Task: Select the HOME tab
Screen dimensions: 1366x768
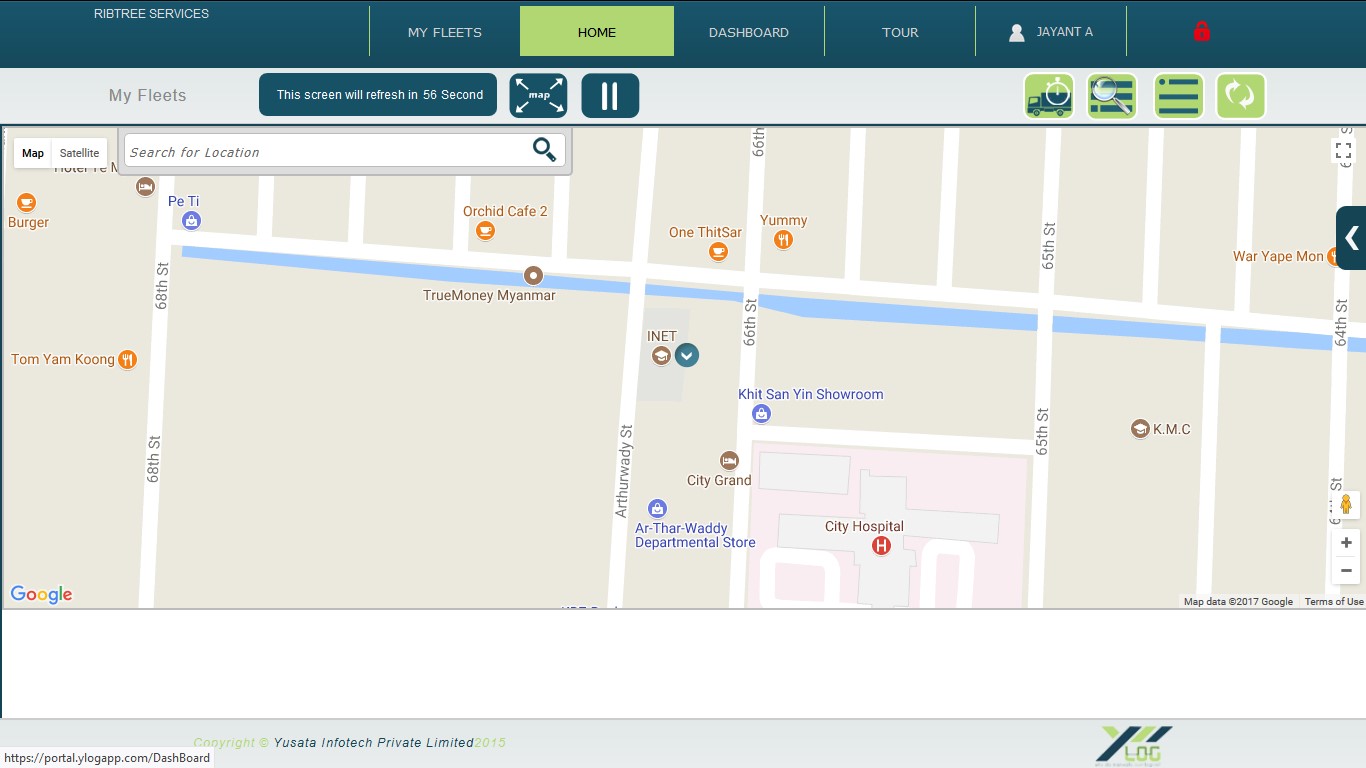Action: pos(597,32)
